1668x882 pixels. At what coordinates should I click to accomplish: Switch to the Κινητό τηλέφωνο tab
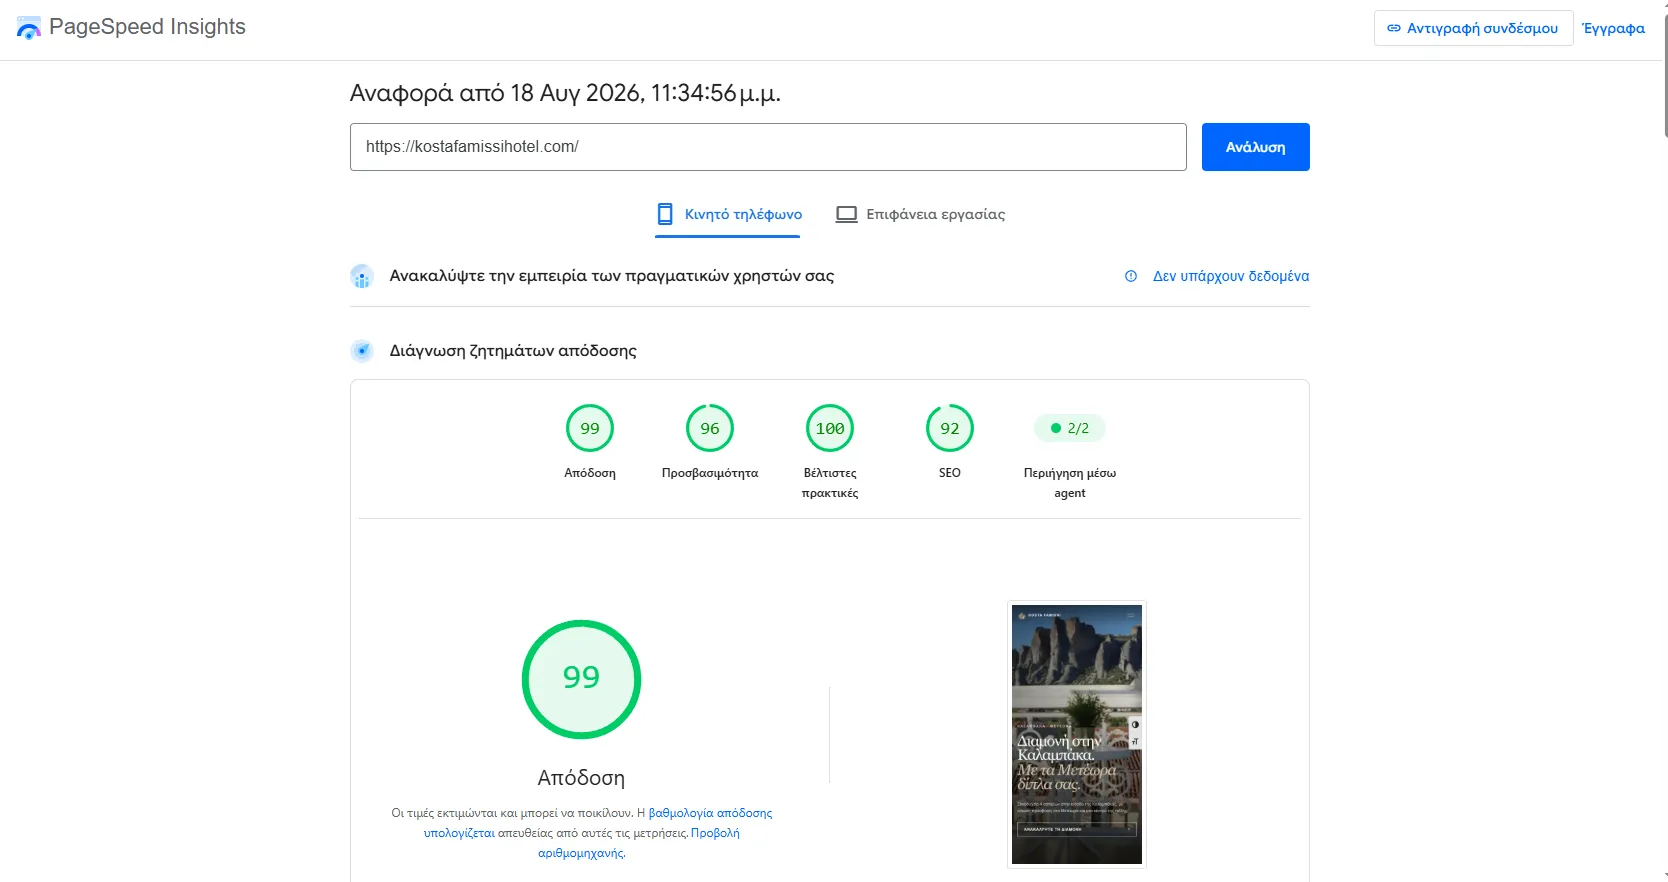click(x=728, y=214)
